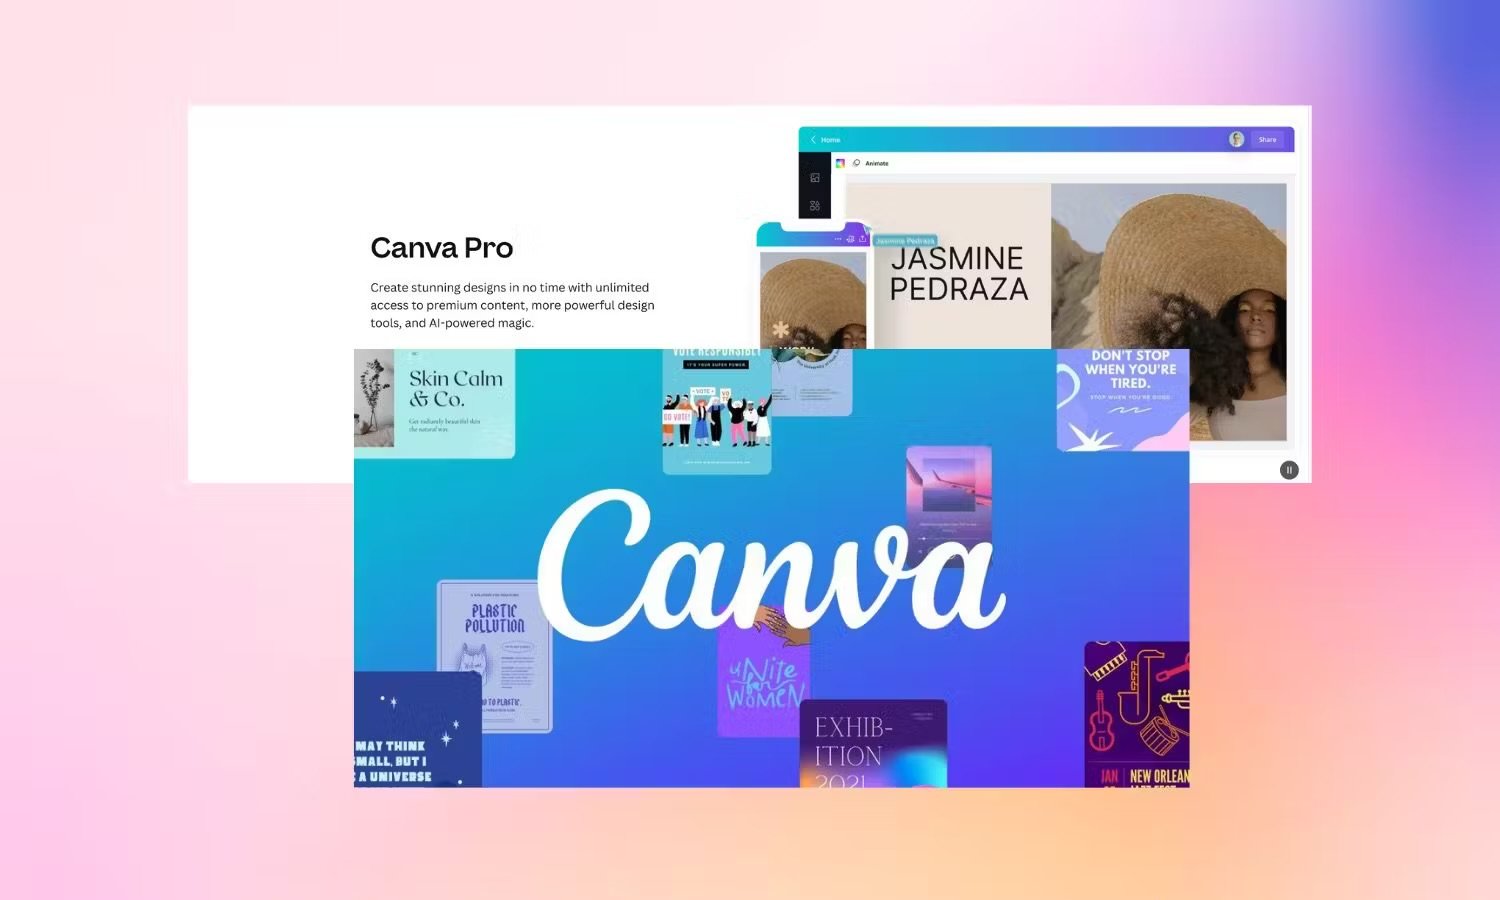The height and width of the screenshot is (900, 1500).
Task: Open the Vote Responsibly poster template
Action: coord(717,410)
